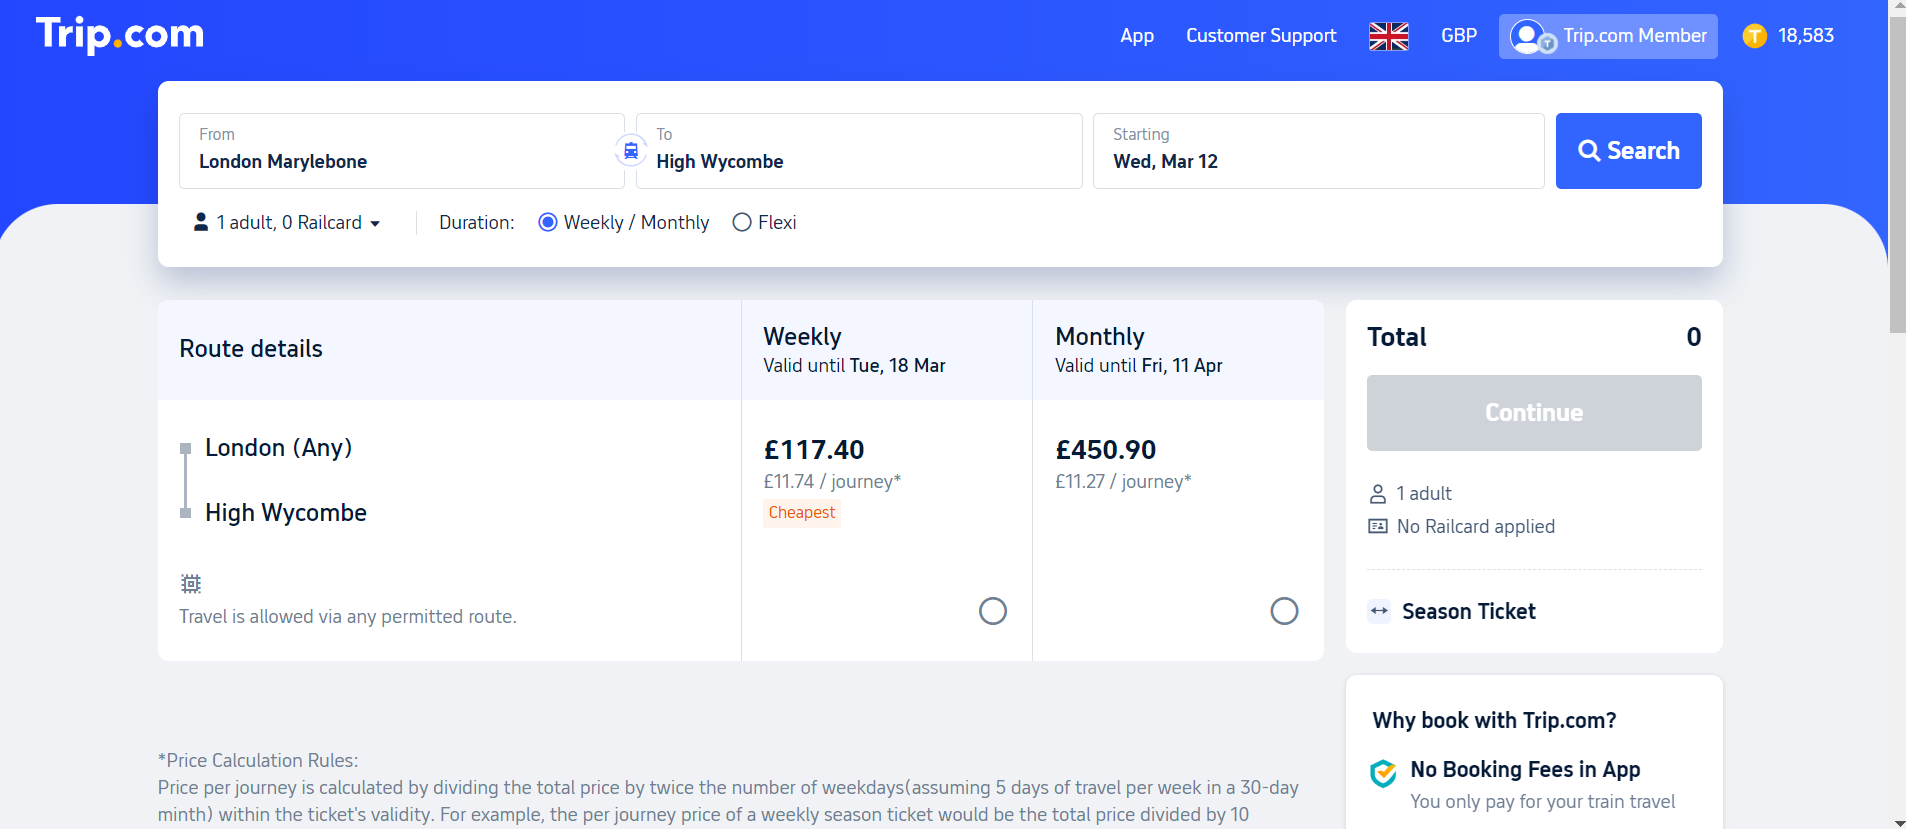Select the Weekly / Monthly duration option

tap(548, 222)
